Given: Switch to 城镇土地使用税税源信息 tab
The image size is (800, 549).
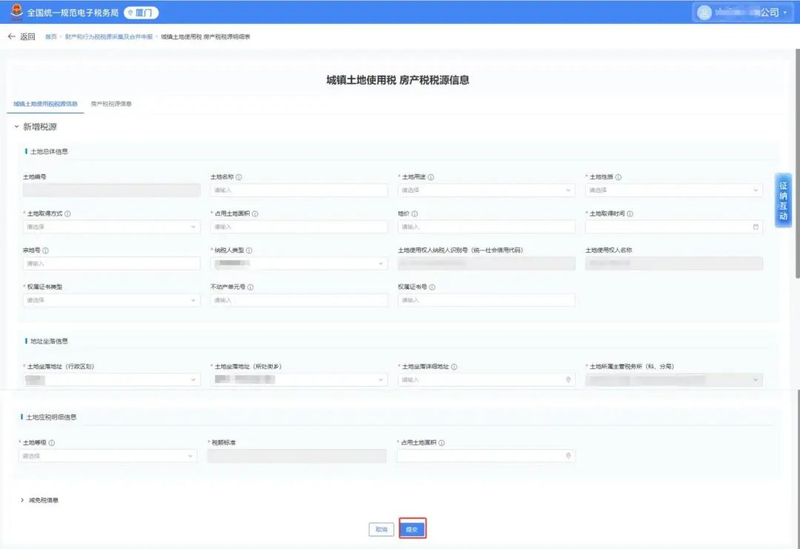Looking at the screenshot, I should click(45, 104).
